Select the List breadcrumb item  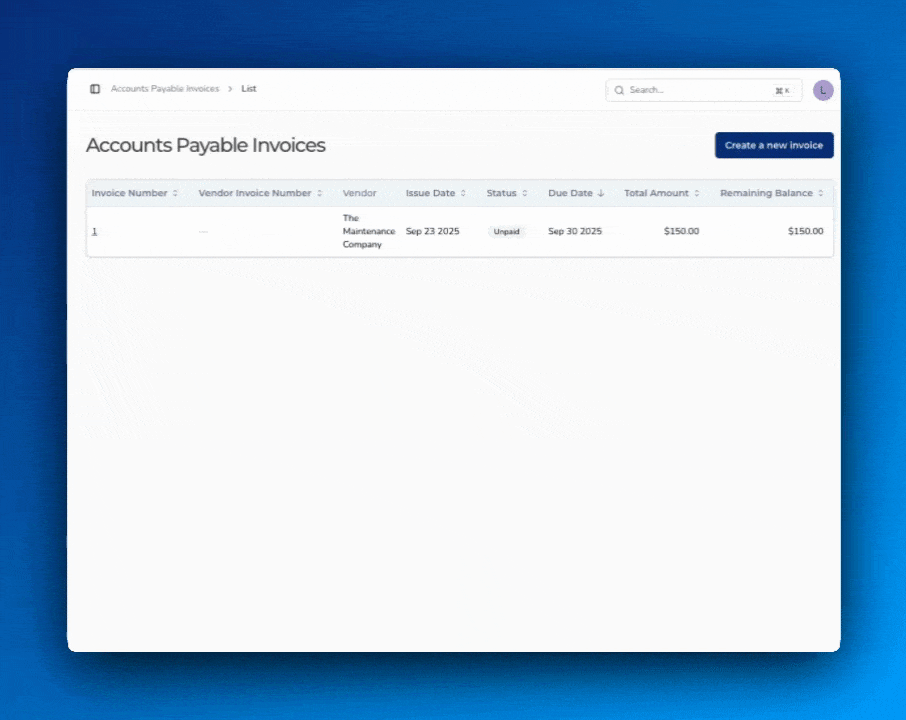pos(249,89)
